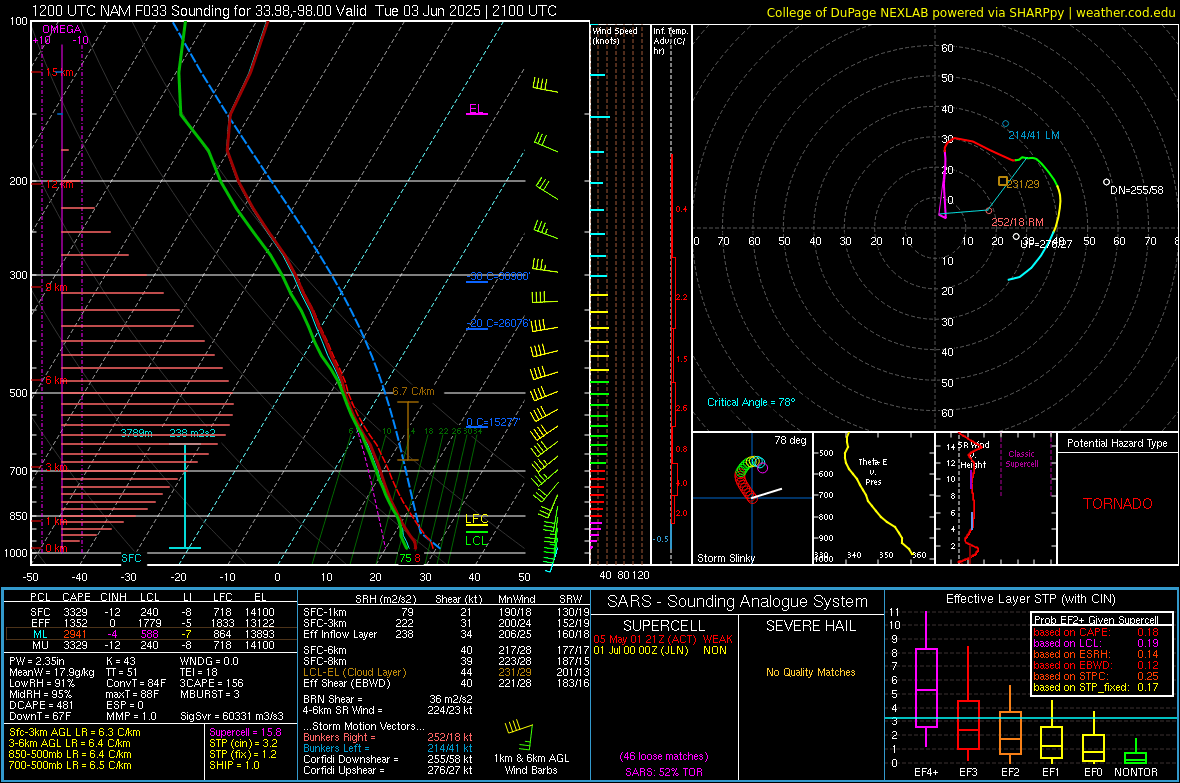Image resolution: width=1180 pixels, height=783 pixels.
Task: Click the Eff Inflow Layer row
Action: click(446, 634)
